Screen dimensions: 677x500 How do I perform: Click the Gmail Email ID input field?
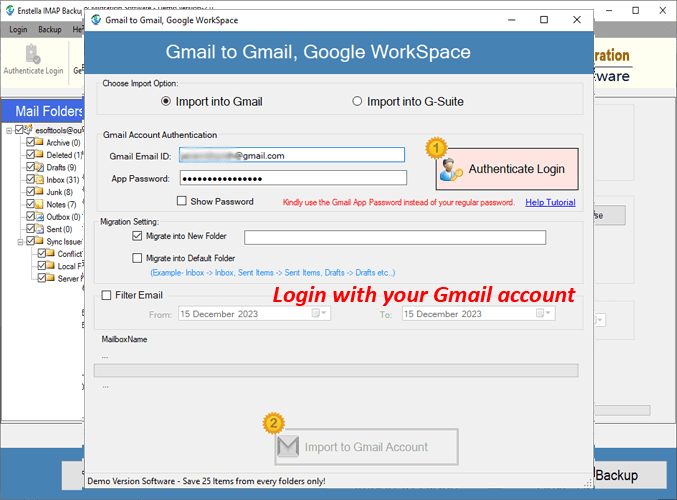point(292,155)
